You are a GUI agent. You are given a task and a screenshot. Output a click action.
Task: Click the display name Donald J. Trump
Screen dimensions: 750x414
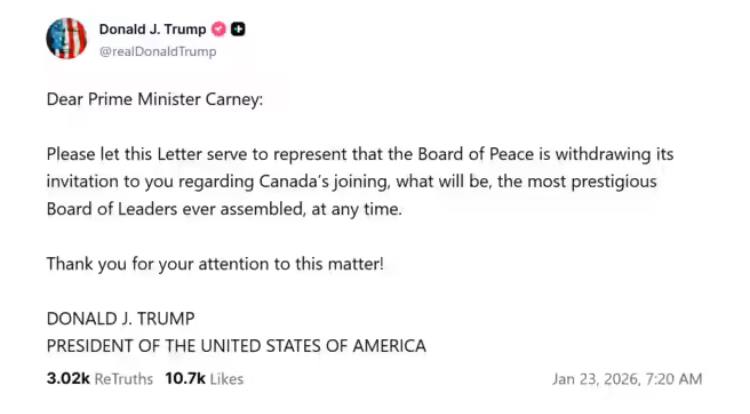click(152, 29)
